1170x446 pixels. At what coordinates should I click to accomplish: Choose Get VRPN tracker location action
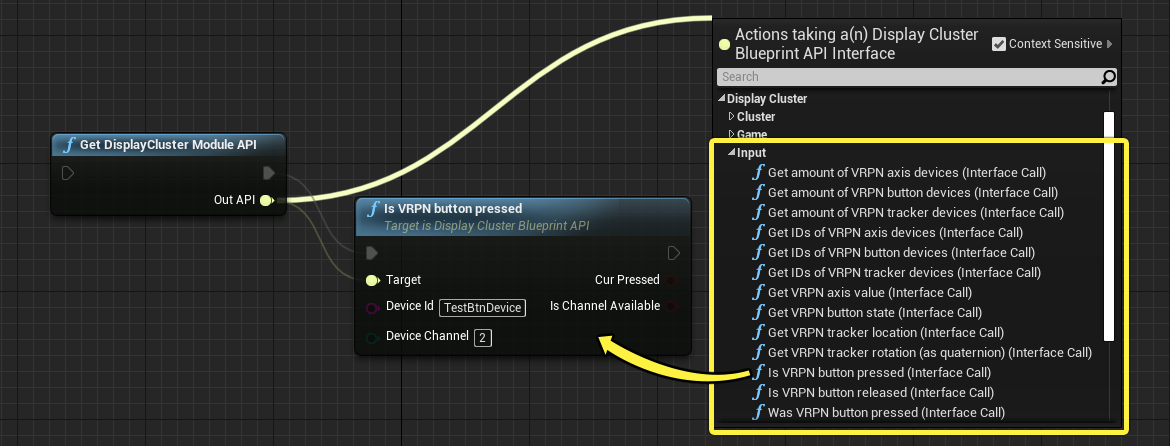point(878,333)
